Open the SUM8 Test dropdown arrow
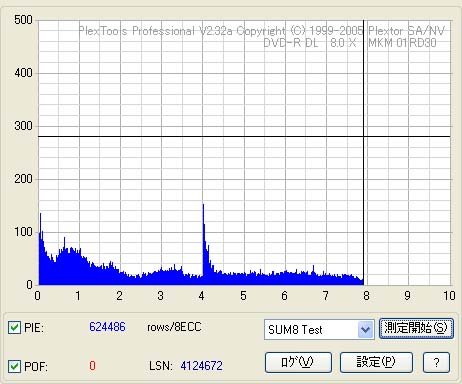 [x=365, y=330]
